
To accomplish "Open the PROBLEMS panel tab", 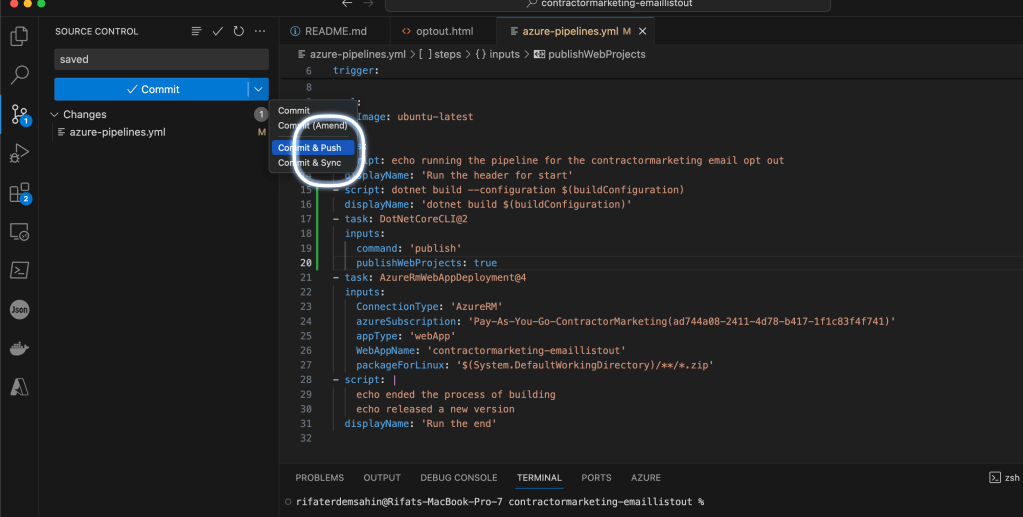I will (320, 478).
